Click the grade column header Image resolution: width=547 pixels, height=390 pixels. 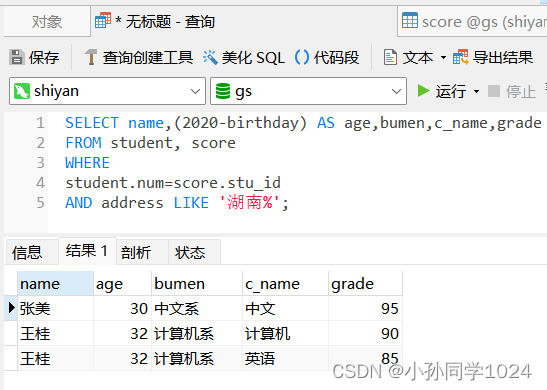coord(365,284)
